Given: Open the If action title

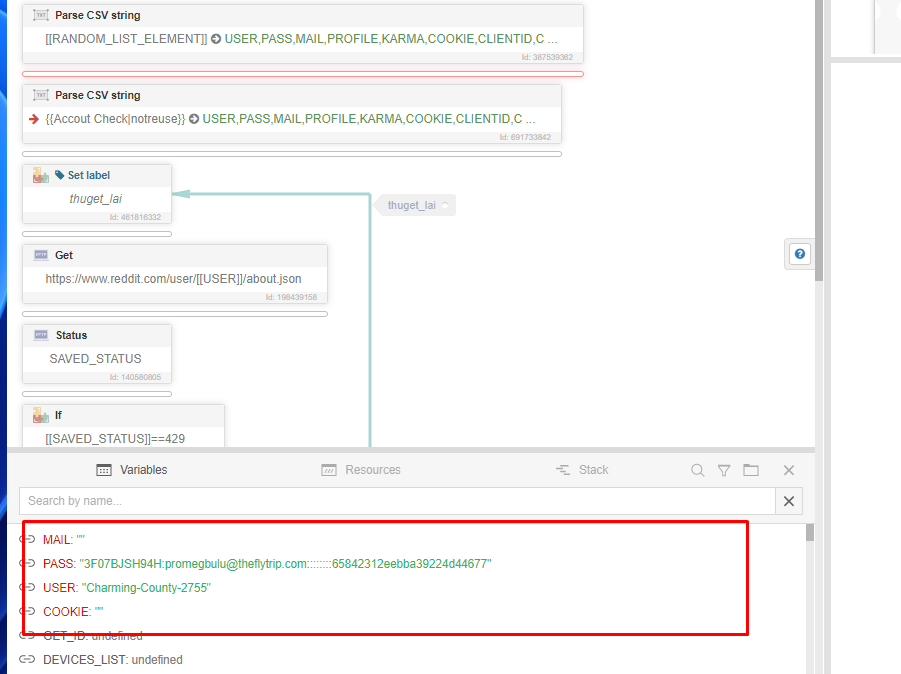Looking at the screenshot, I should coord(59,415).
